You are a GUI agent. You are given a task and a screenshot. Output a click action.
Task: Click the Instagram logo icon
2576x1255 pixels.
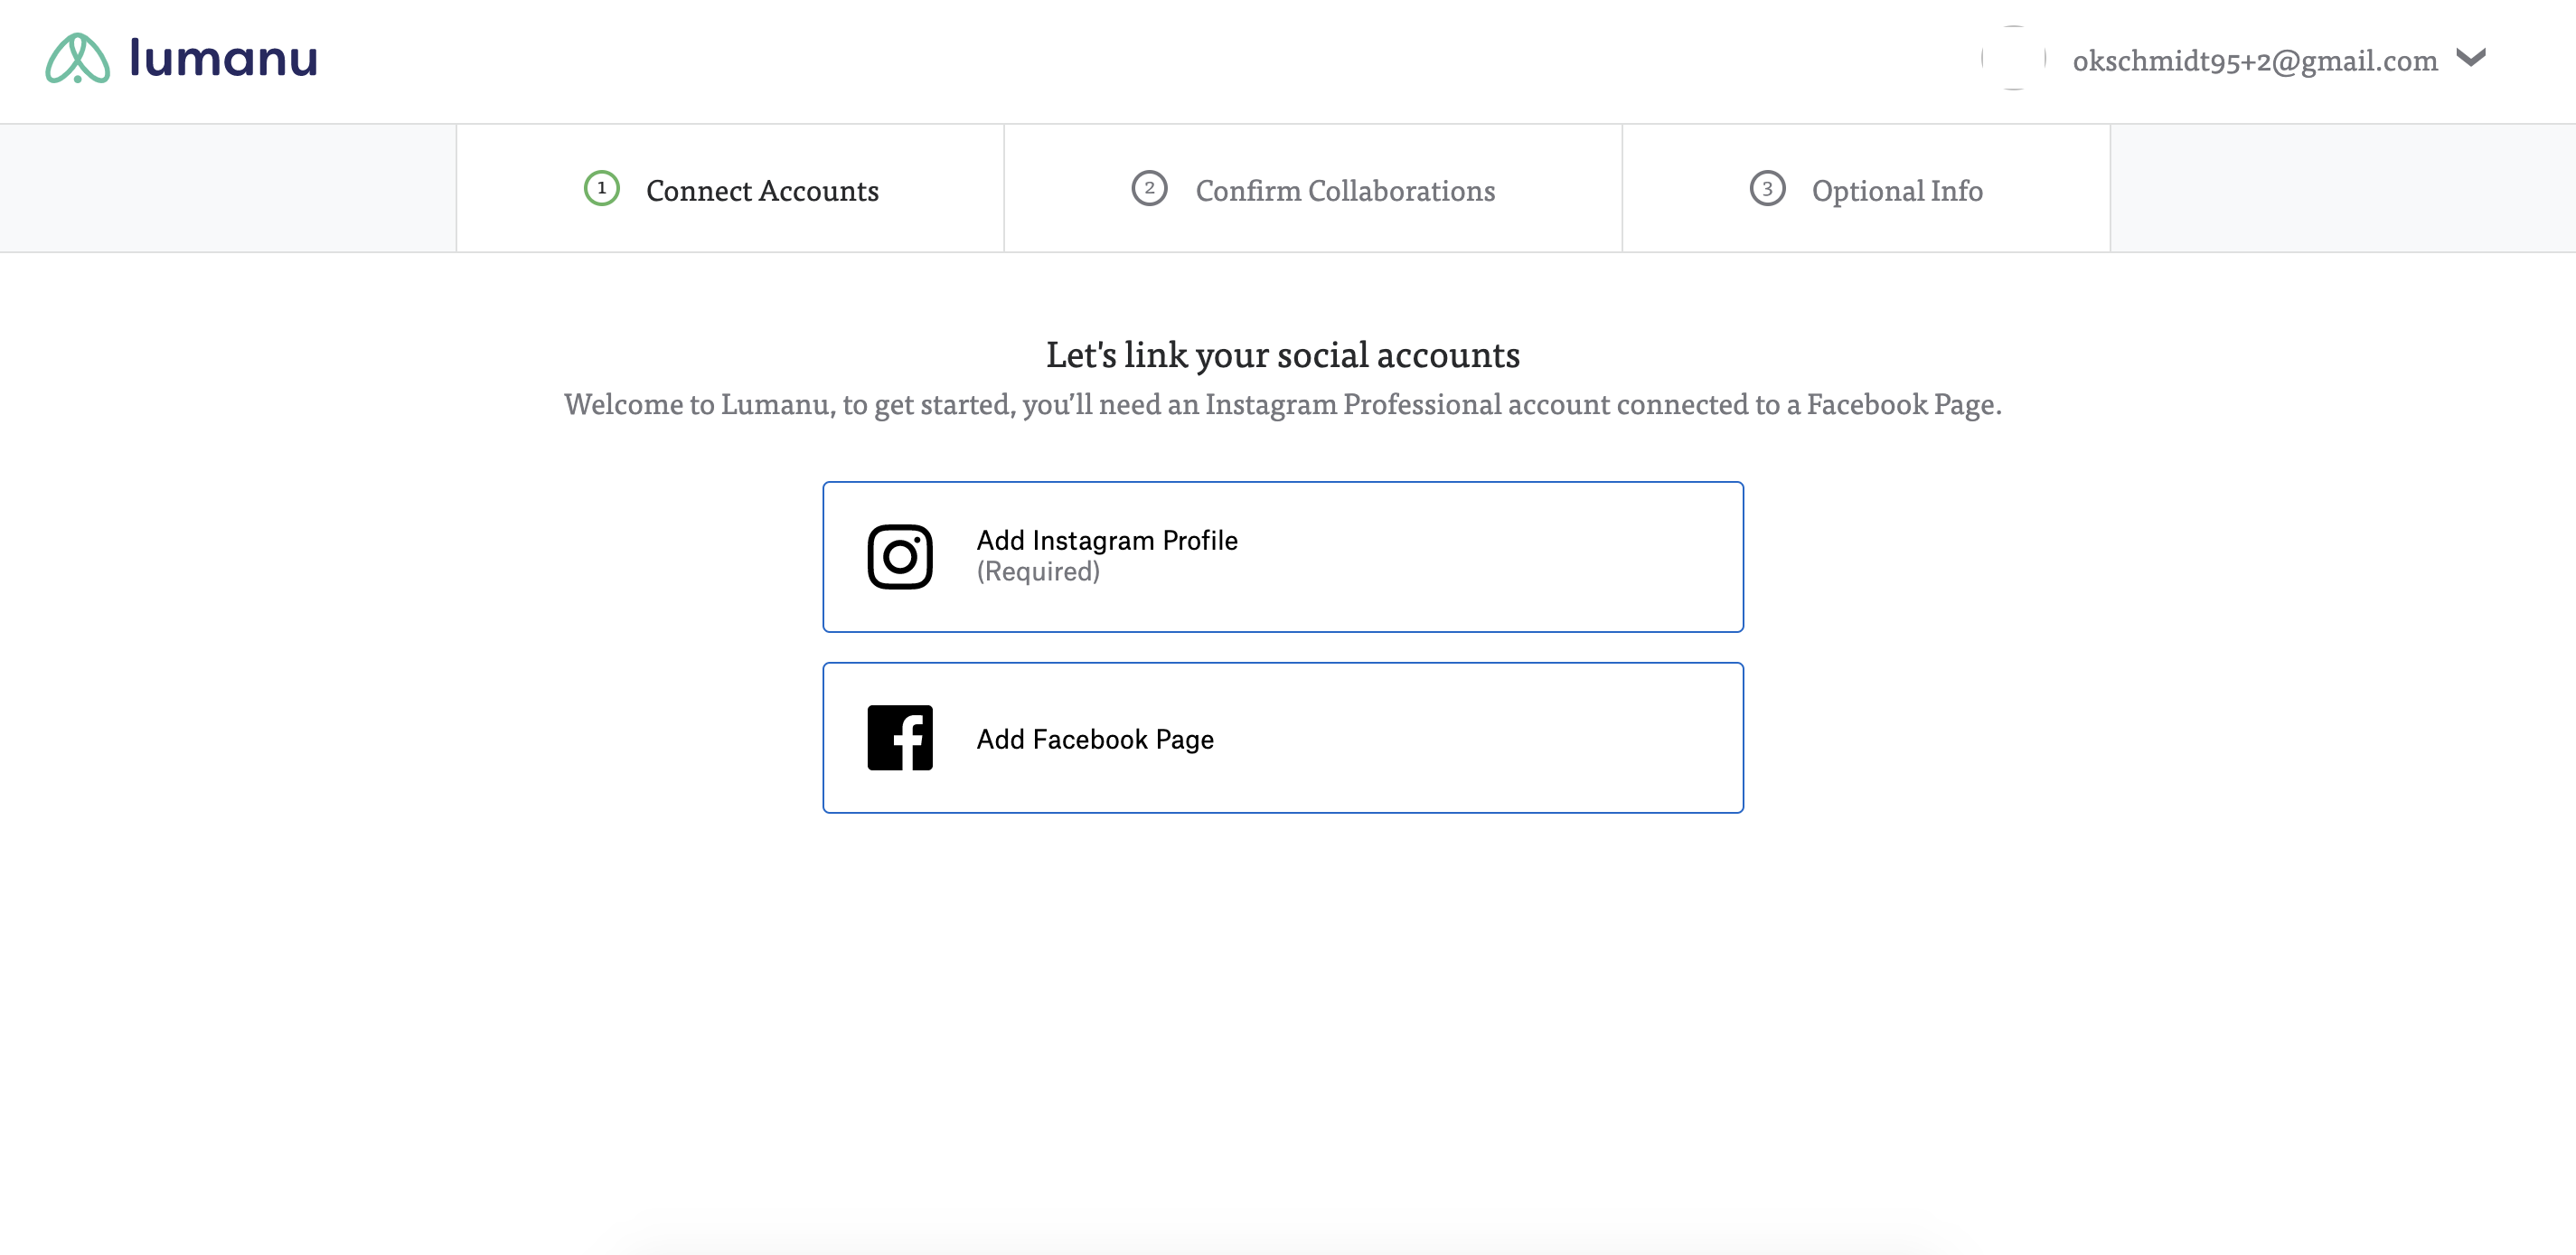[900, 557]
